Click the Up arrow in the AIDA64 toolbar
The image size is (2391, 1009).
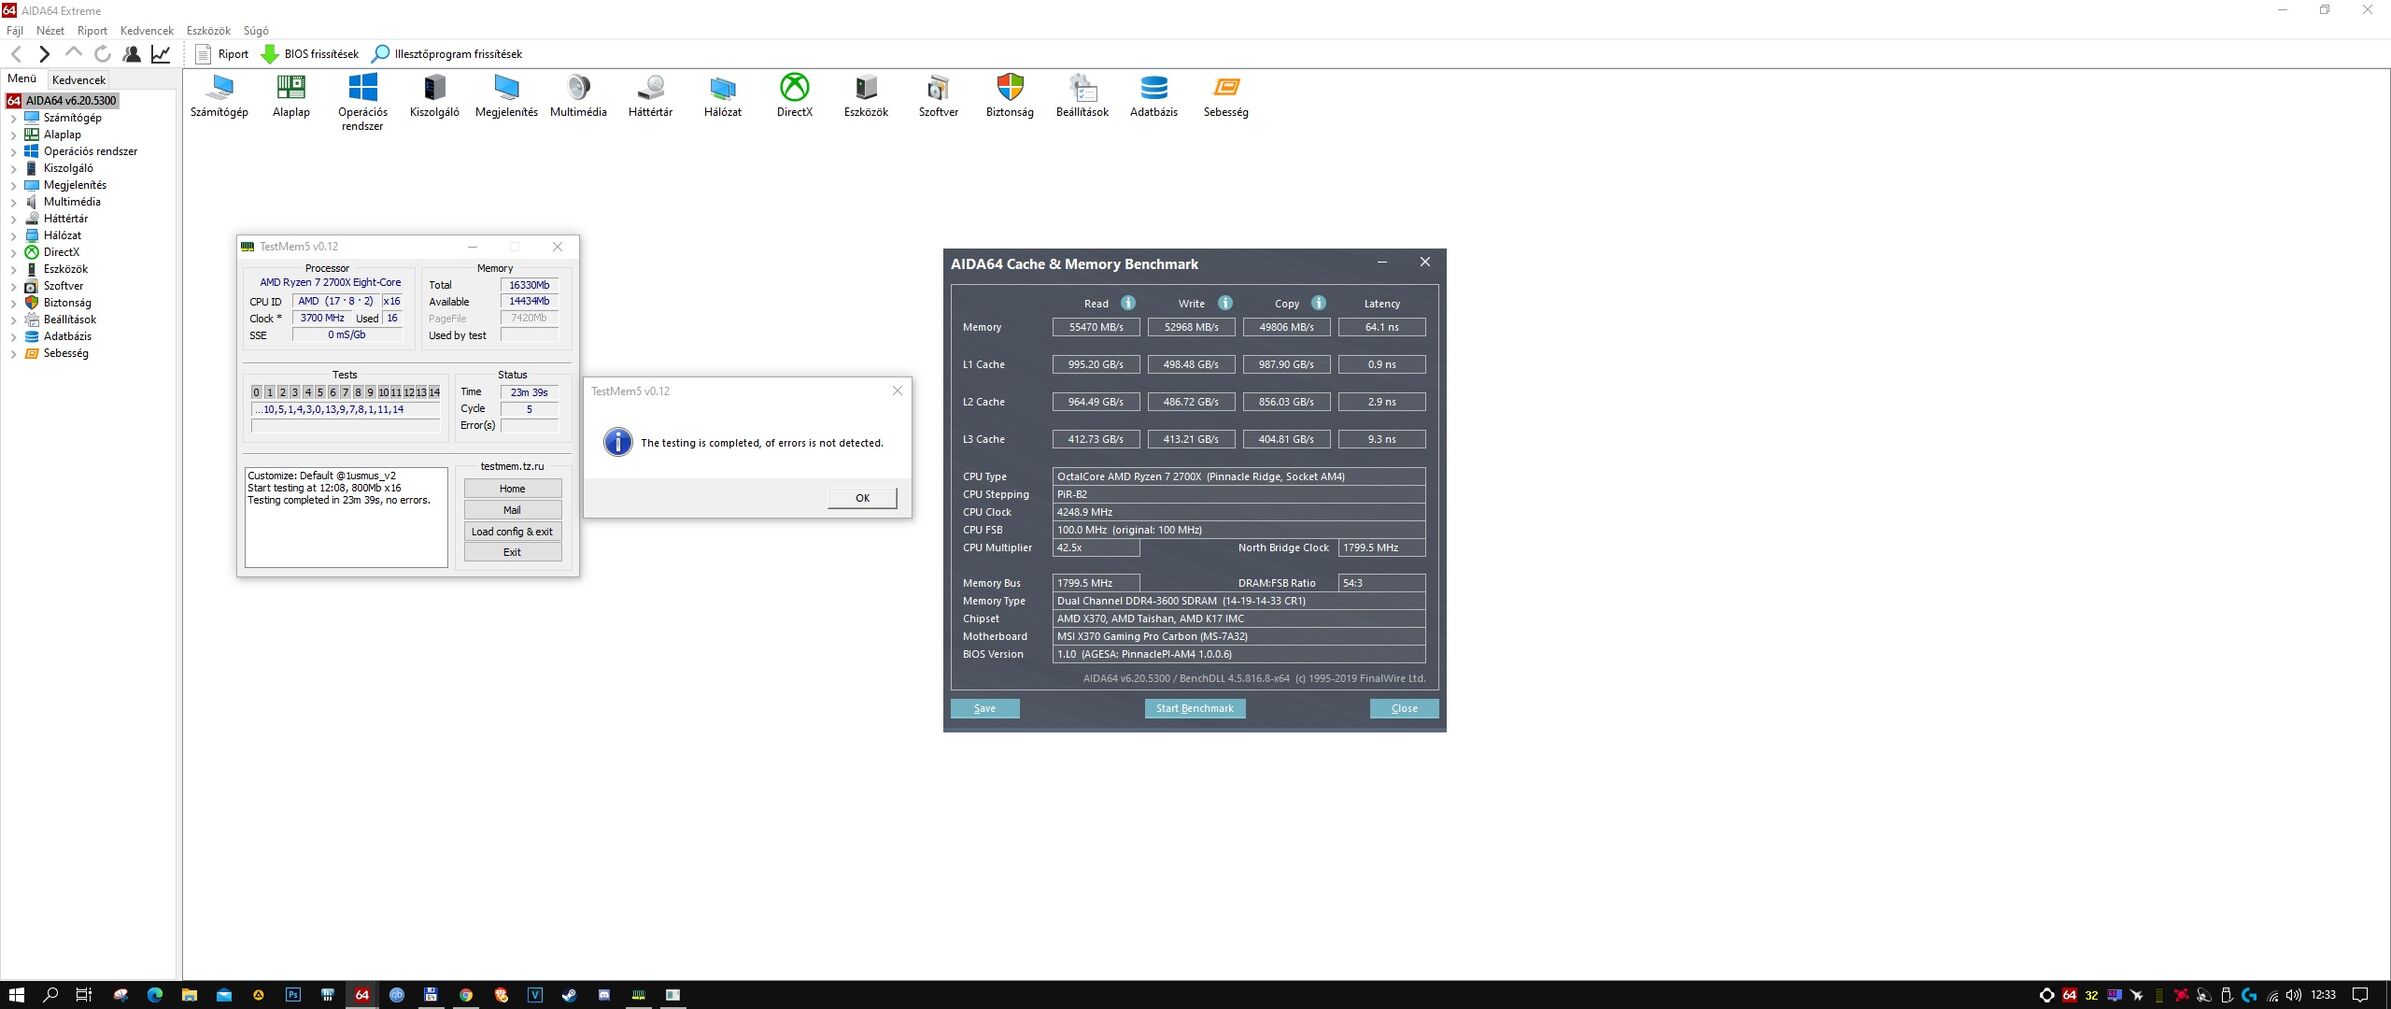[73, 54]
